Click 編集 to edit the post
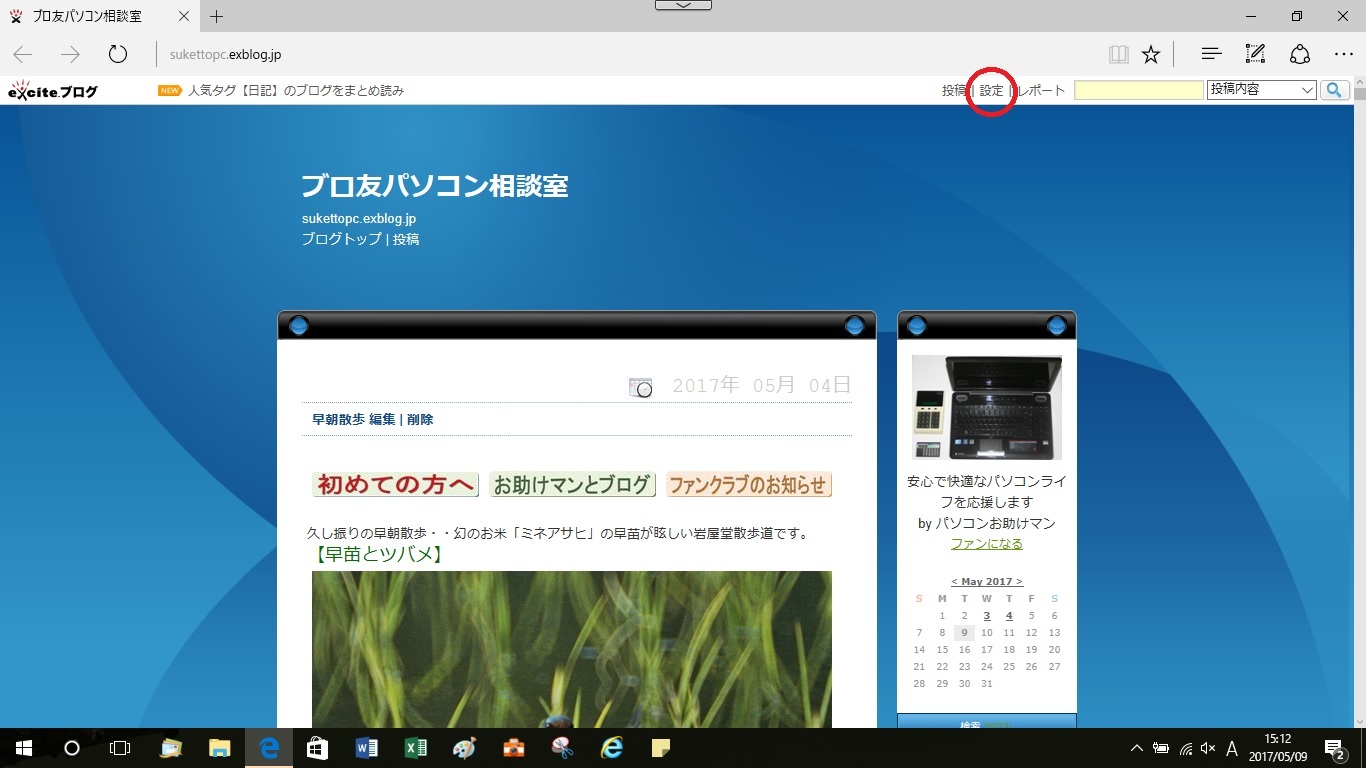1366x768 pixels. [382, 419]
